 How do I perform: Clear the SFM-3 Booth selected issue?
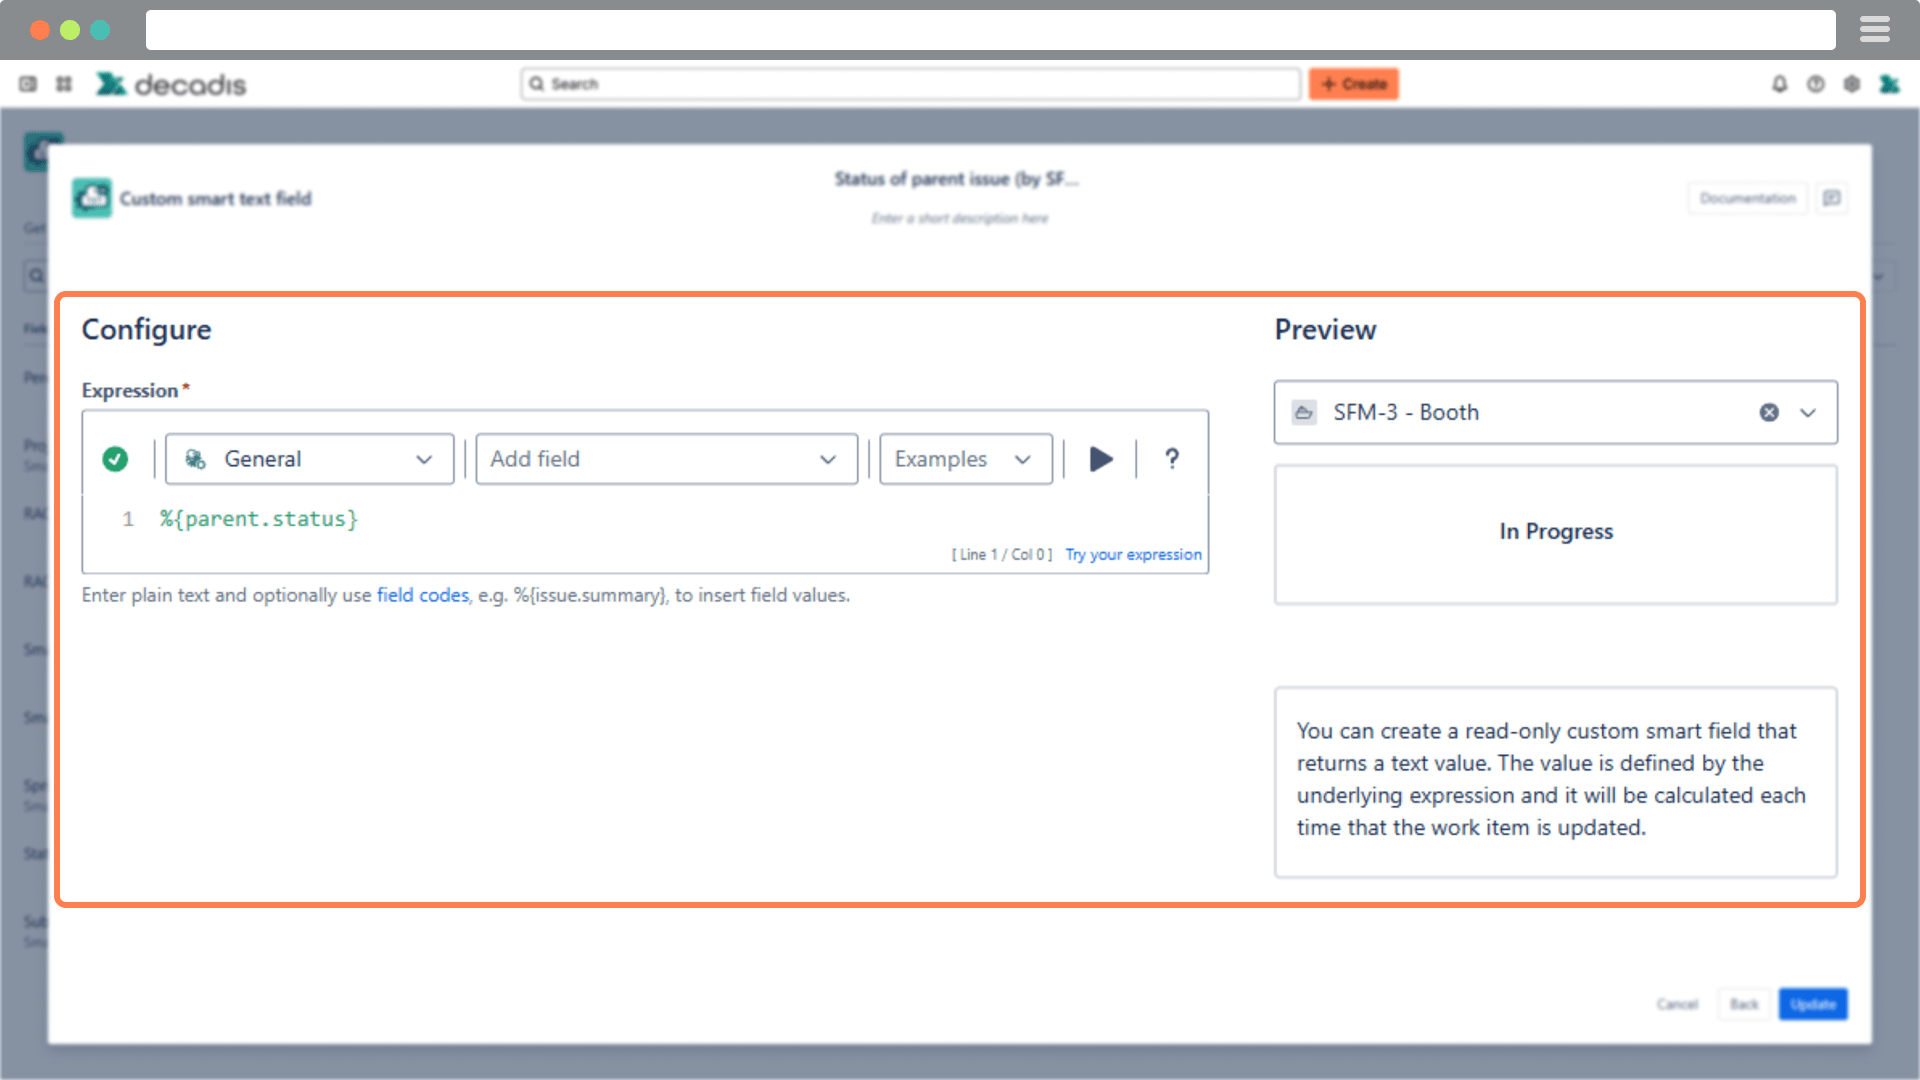pyautogui.click(x=1769, y=412)
